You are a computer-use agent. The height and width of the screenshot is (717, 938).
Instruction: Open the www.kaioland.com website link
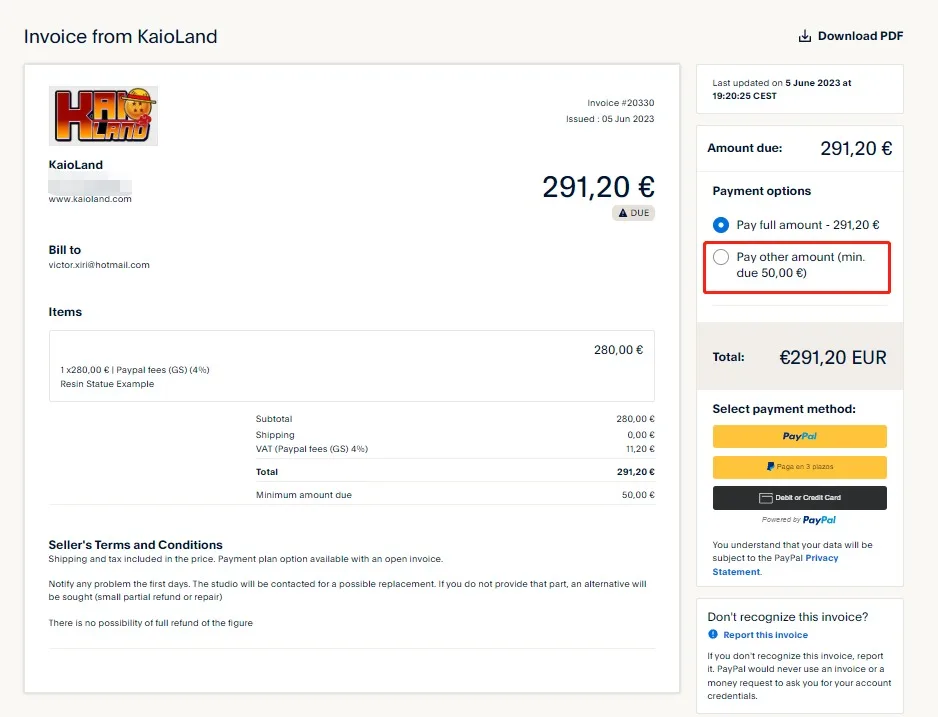(x=90, y=199)
